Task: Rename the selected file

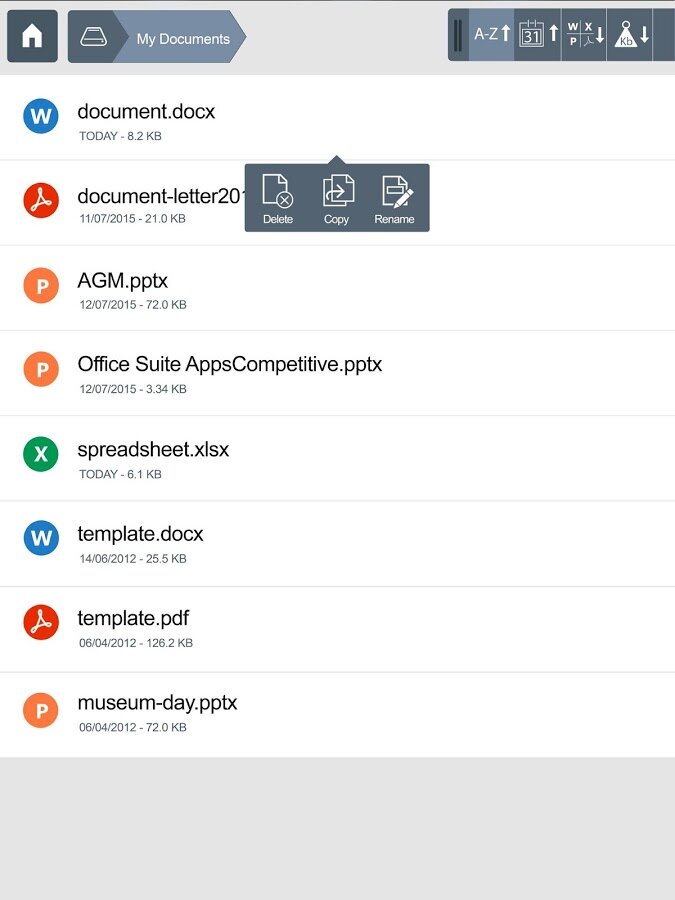Action: pyautogui.click(x=395, y=198)
